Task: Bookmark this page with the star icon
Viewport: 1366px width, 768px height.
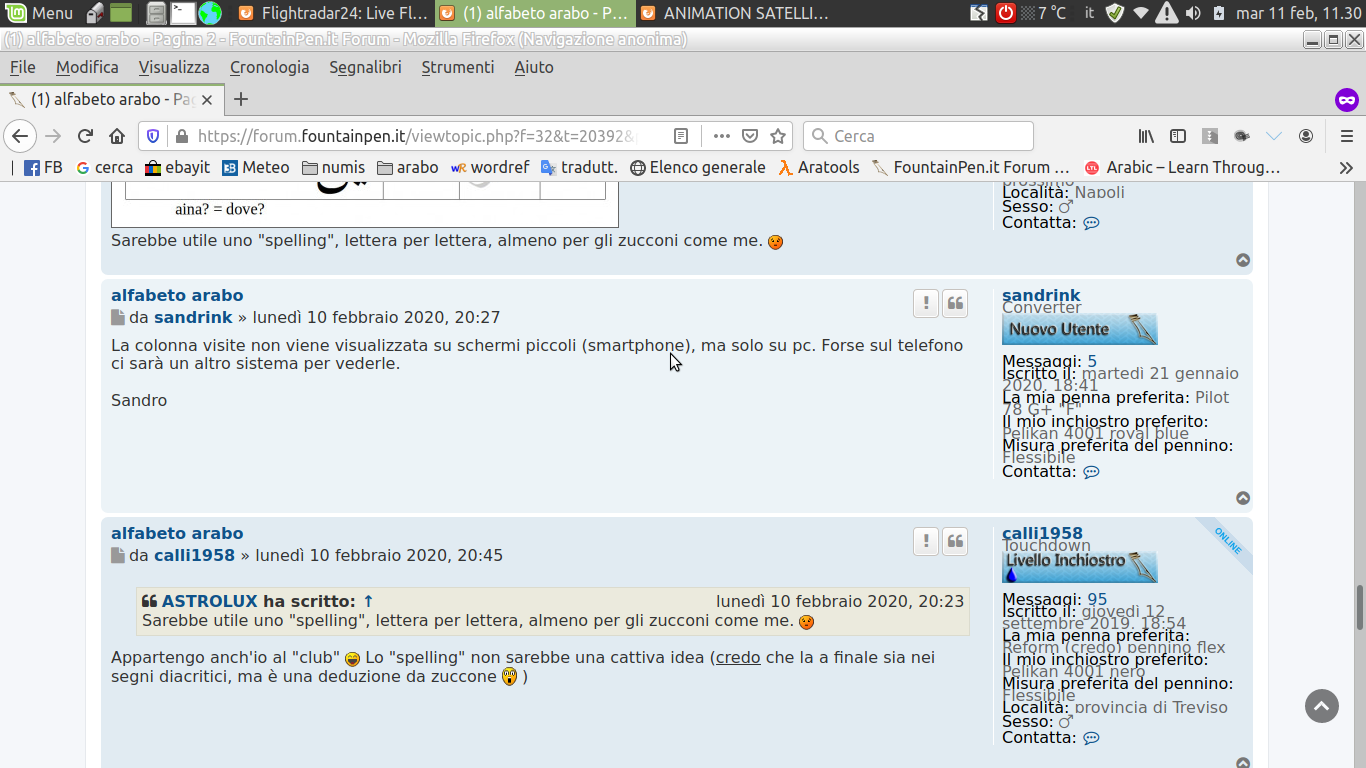Action: click(778, 136)
